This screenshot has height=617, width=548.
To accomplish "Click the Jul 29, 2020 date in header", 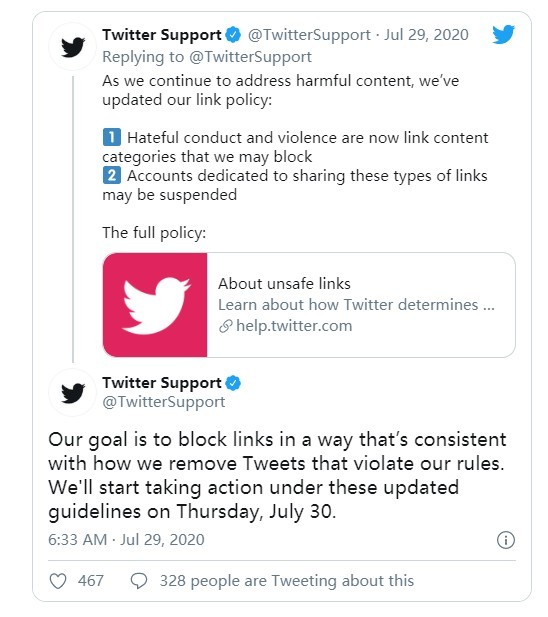I will tap(426, 35).
